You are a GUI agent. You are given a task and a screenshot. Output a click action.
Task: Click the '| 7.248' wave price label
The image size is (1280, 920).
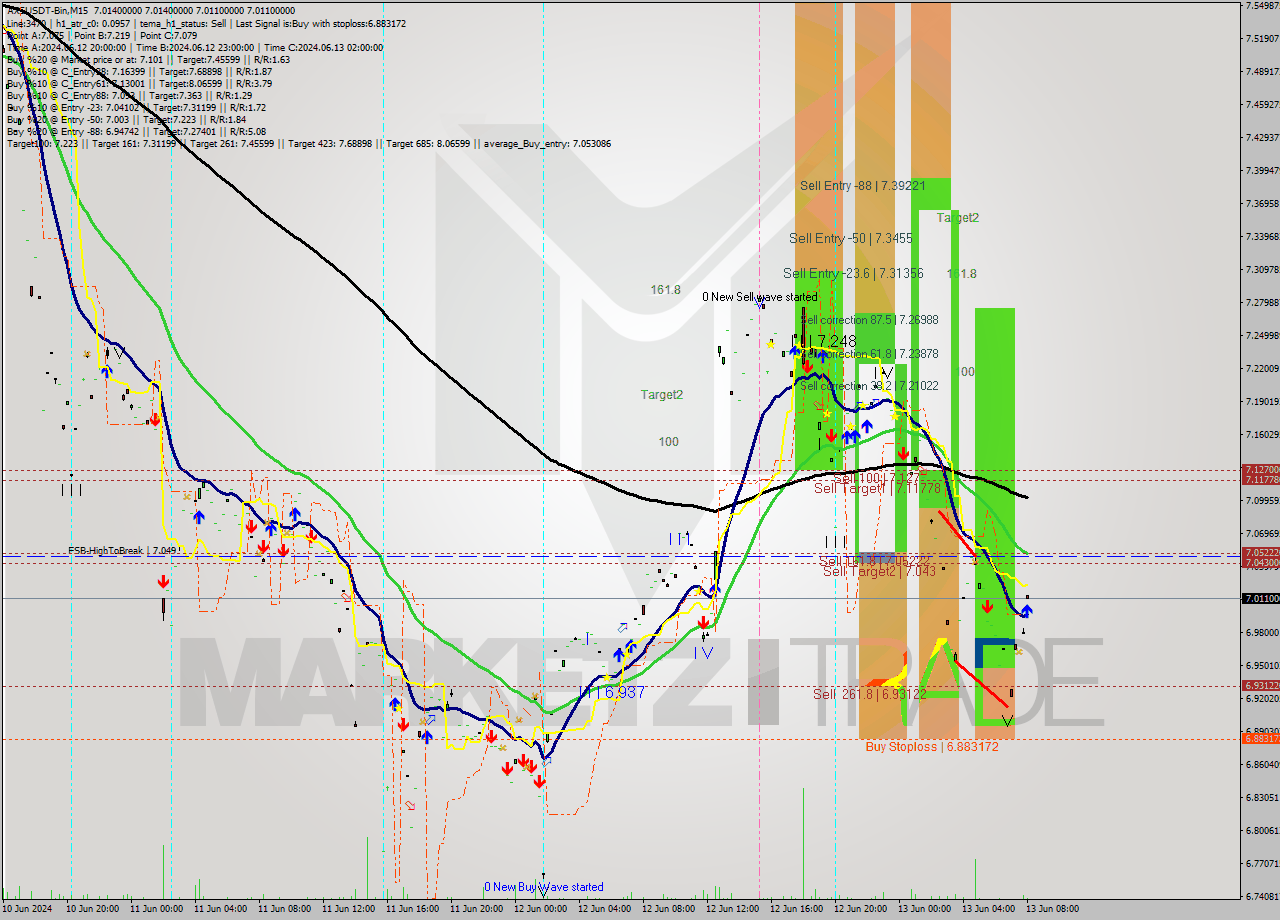833,342
